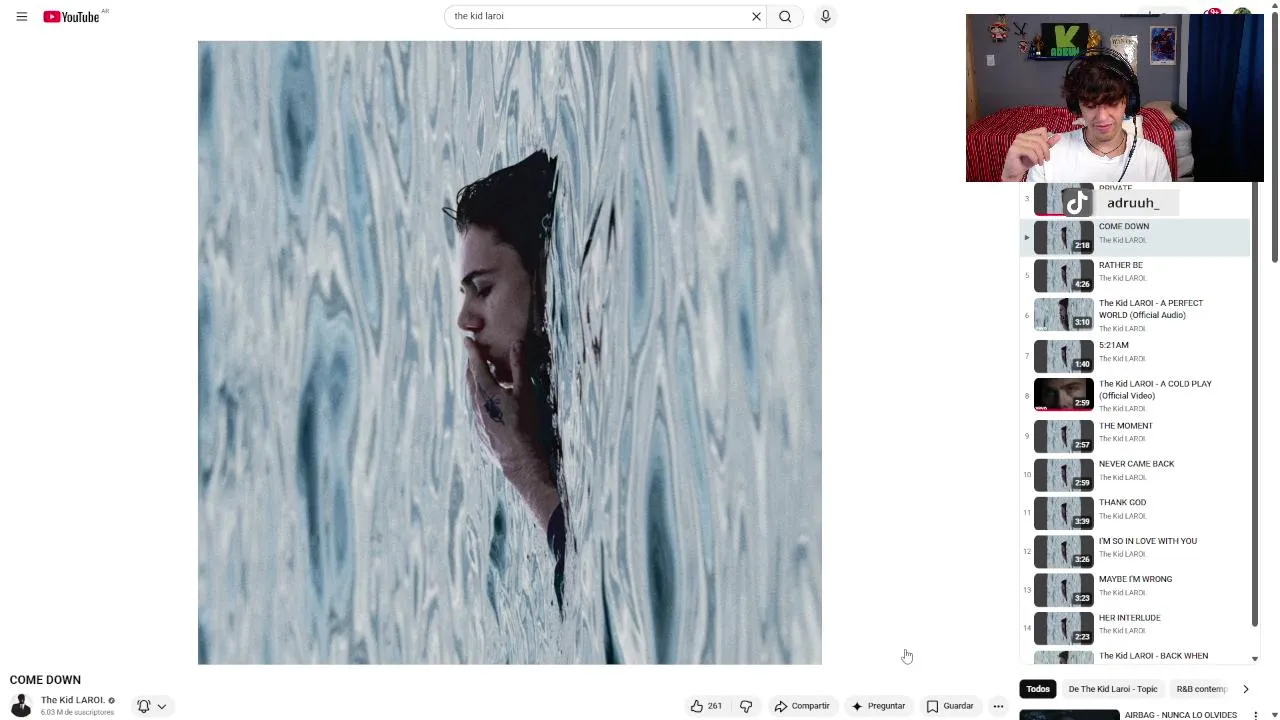Open The Kid LAROI channel avatar

21,705
